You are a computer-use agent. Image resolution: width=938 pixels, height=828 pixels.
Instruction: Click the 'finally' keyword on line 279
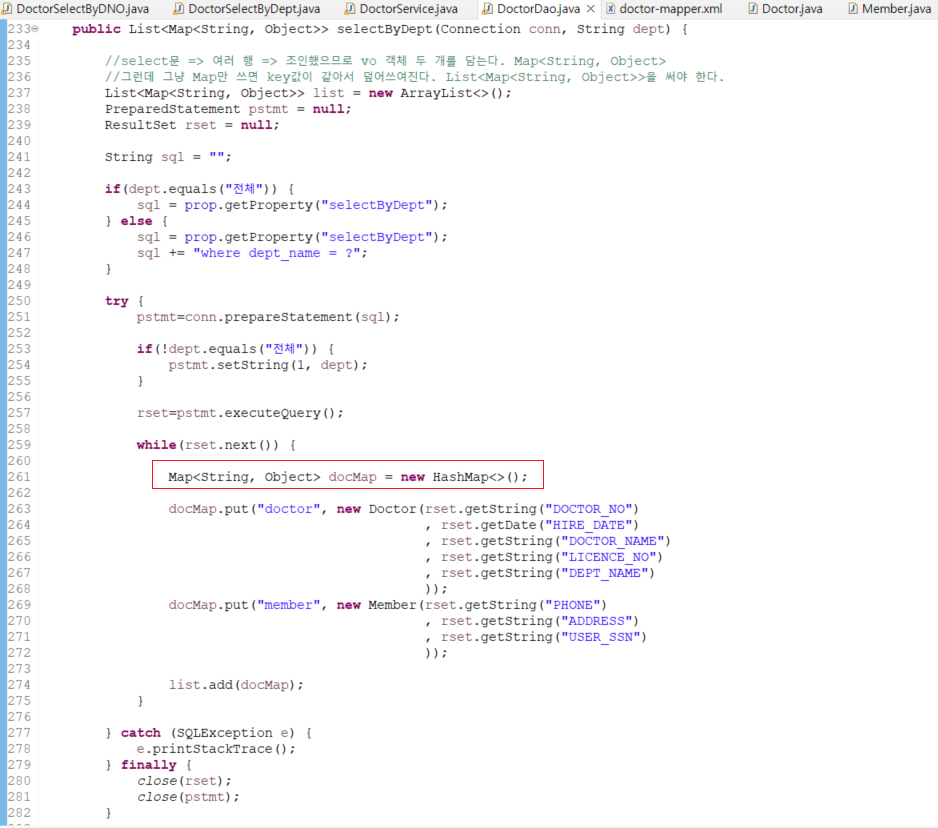[148, 765]
